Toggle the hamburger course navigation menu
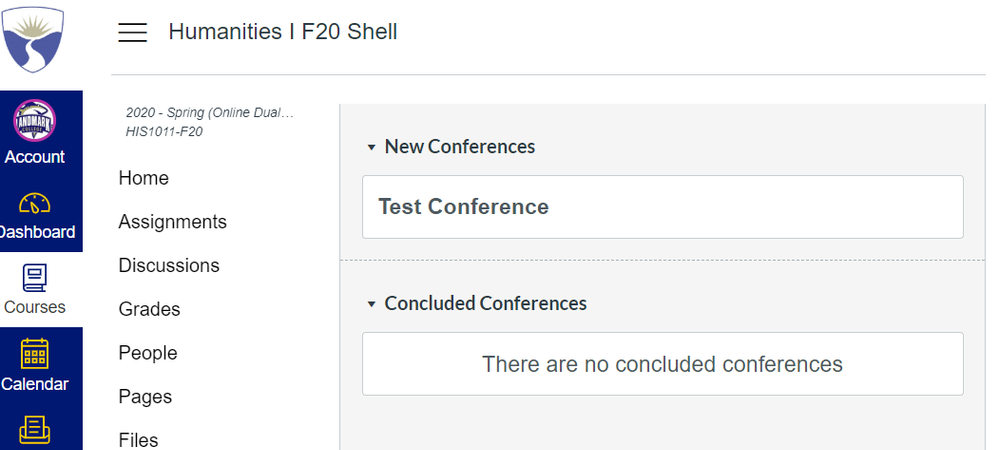This screenshot has height=450, width=999. pyautogui.click(x=133, y=32)
